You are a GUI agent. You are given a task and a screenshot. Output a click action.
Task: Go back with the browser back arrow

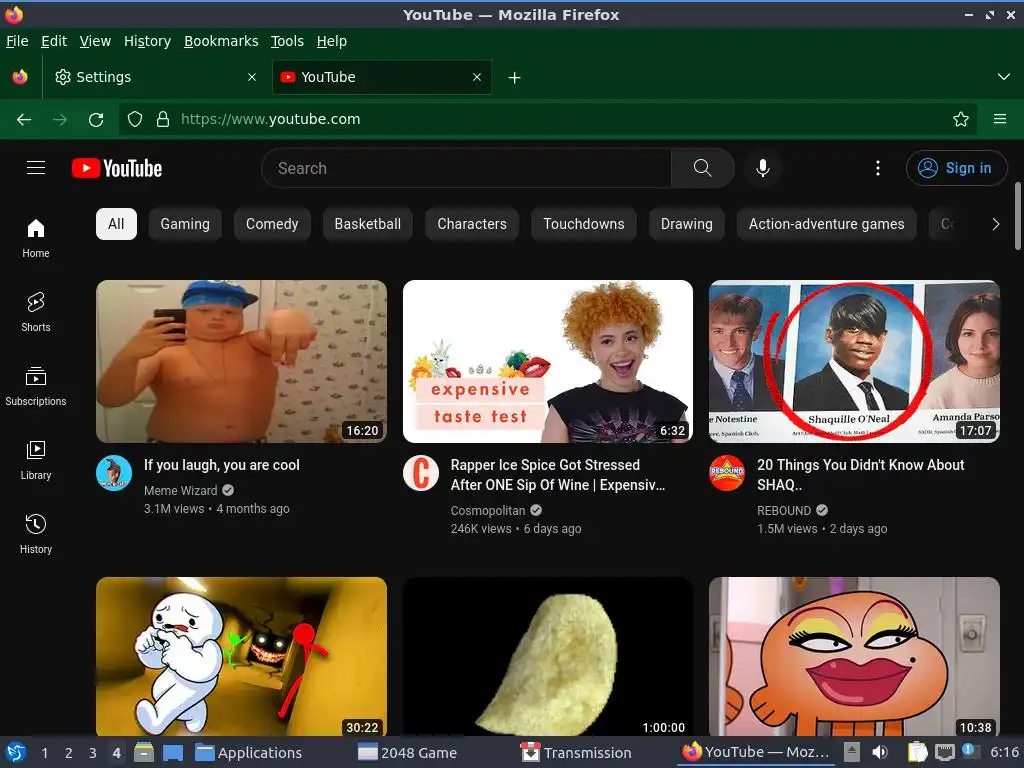[24, 120]
